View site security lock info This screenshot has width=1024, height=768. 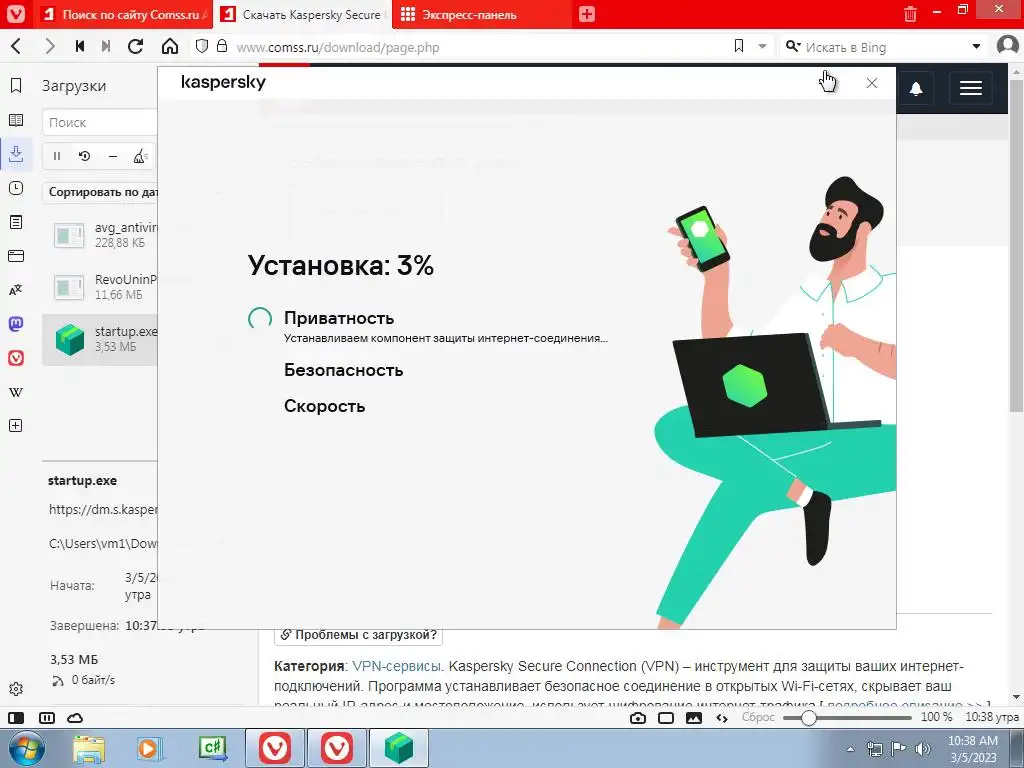click(x=222, y=46)
